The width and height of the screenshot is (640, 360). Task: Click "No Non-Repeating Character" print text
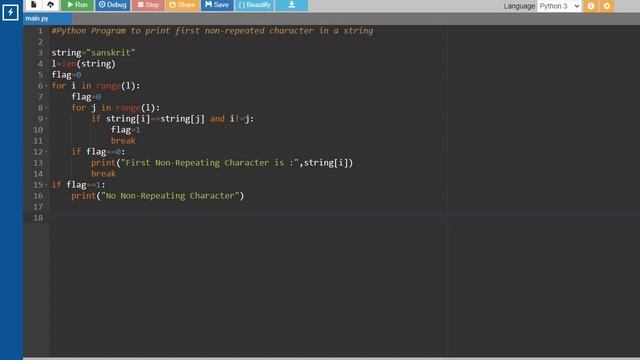click(x=170, y=196)
